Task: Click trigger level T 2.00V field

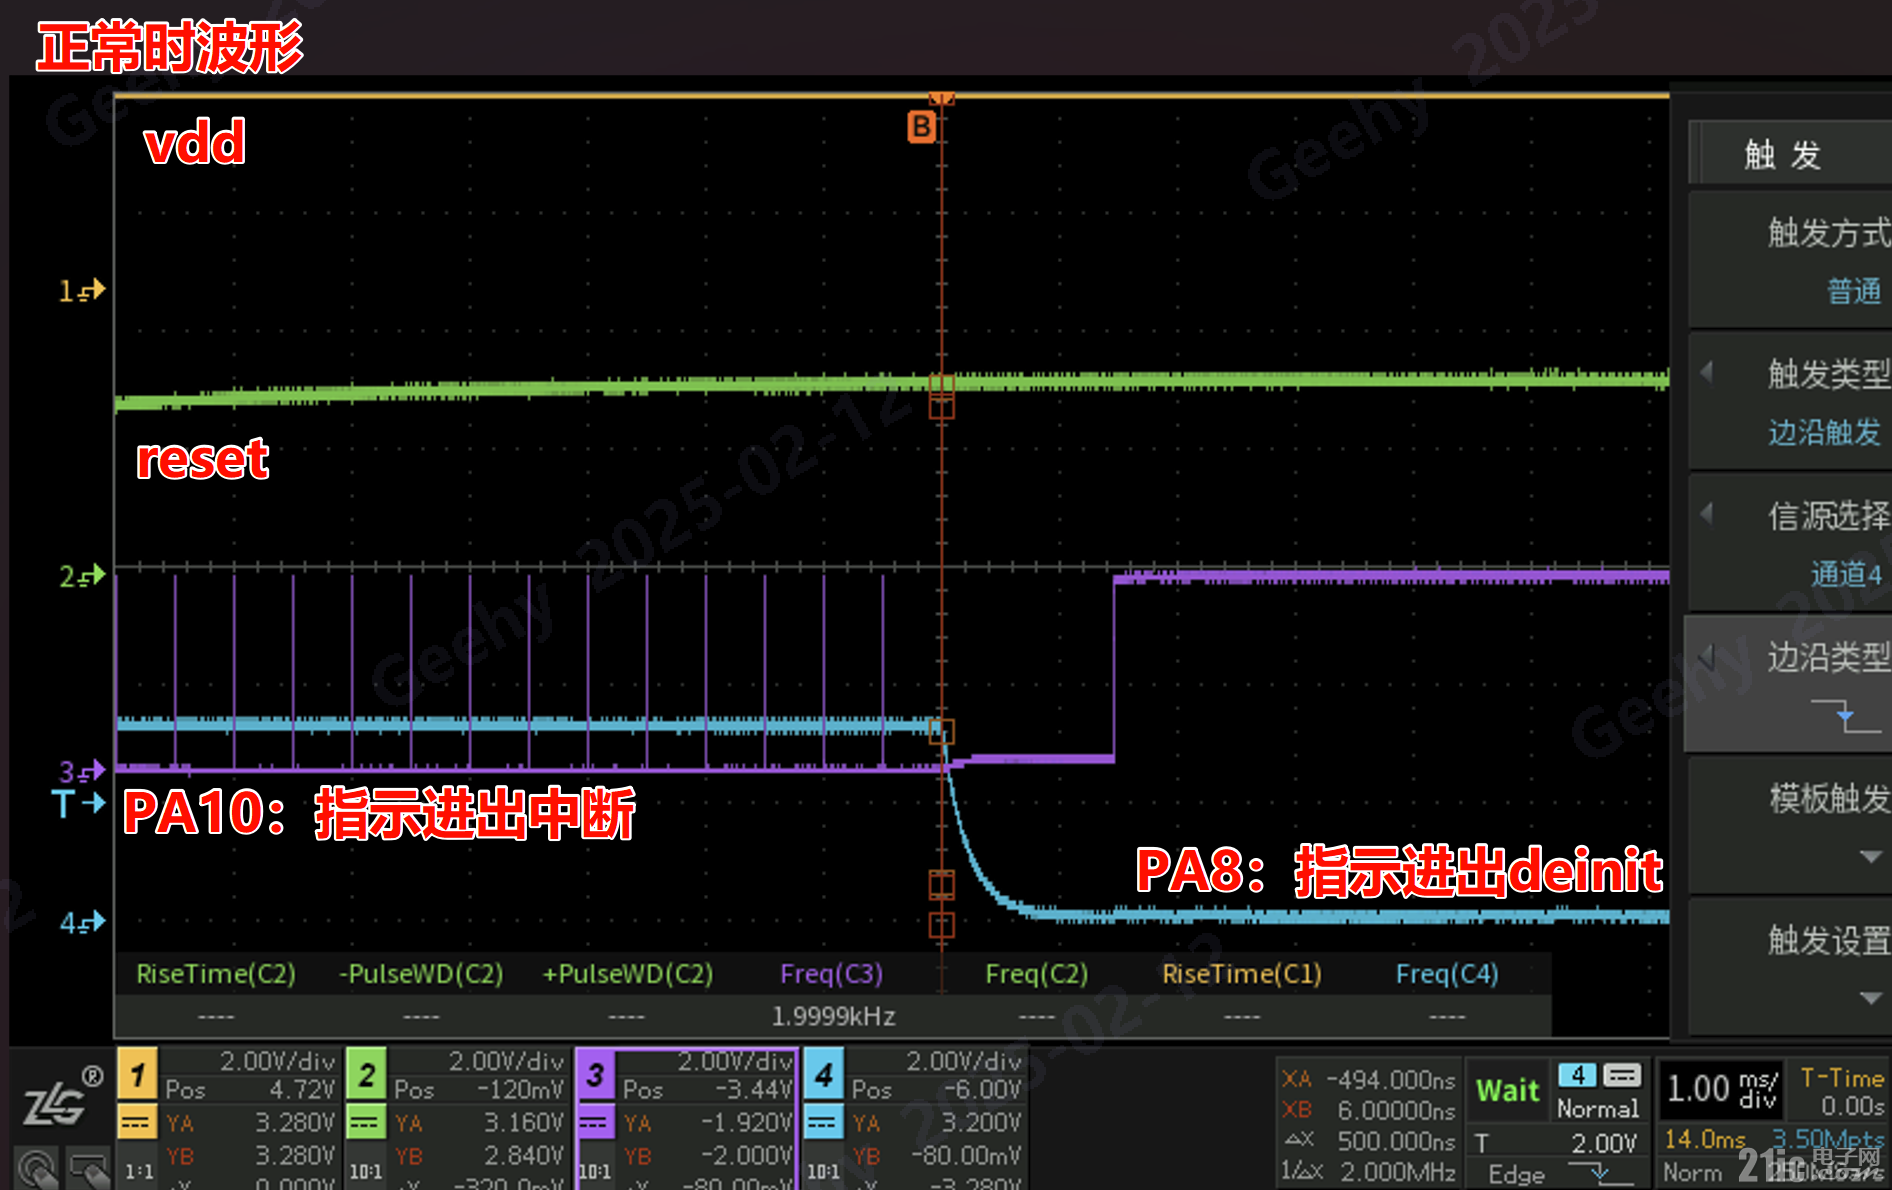Action: 1556,1142
